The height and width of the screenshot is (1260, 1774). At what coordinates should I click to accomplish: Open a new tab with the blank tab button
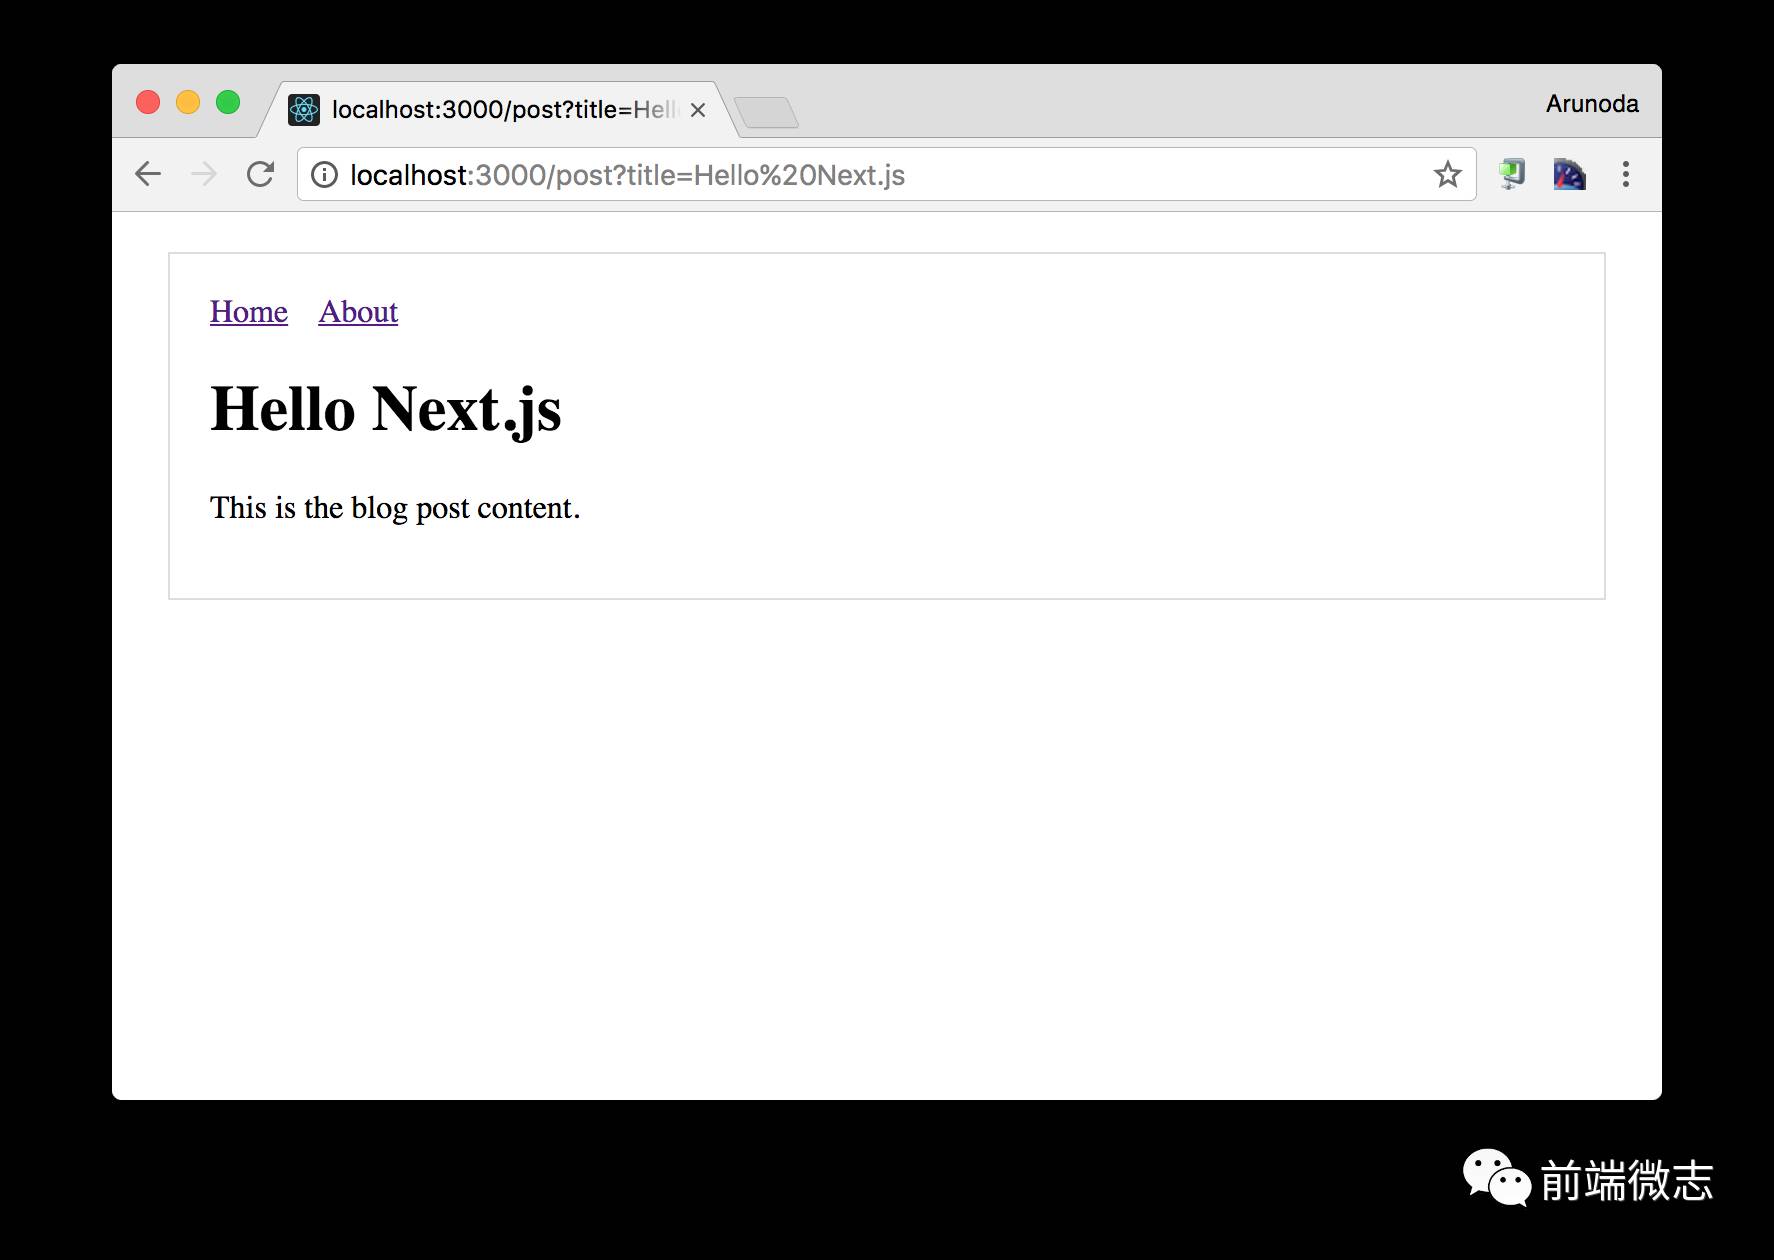click(x=766, y=112)
